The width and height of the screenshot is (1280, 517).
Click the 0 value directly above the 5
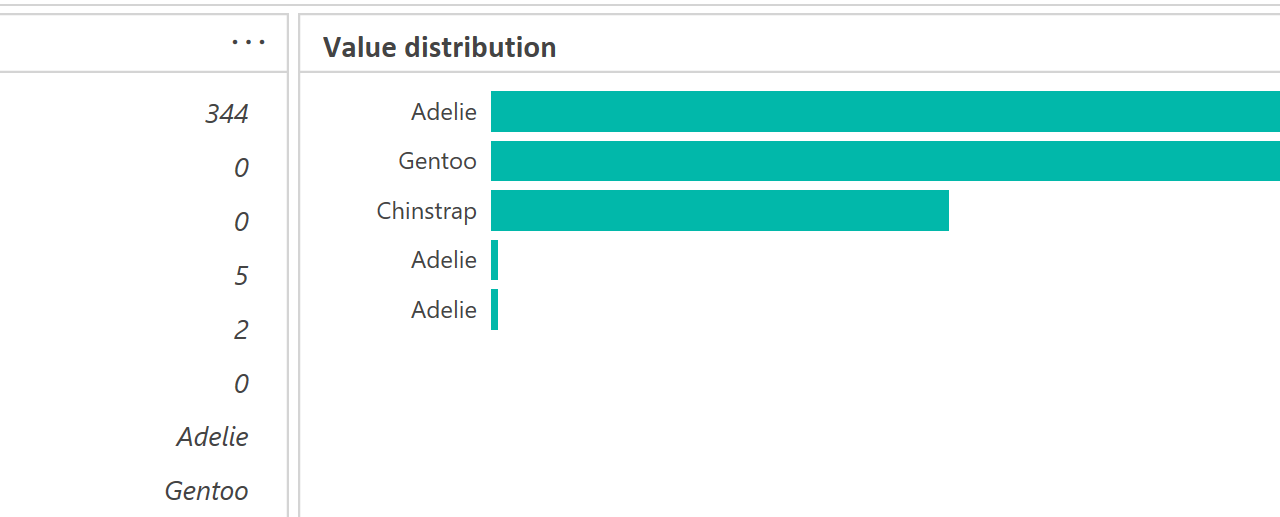[x=241, y=222]
